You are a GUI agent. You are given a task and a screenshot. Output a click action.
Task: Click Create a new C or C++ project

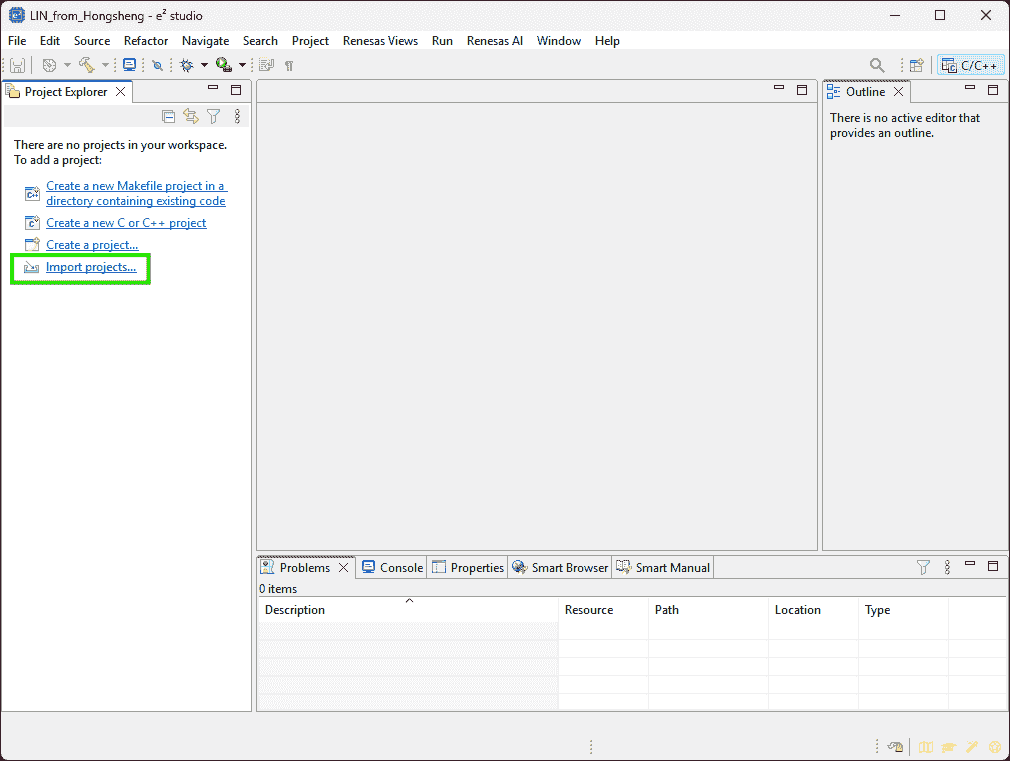(126, 223)
